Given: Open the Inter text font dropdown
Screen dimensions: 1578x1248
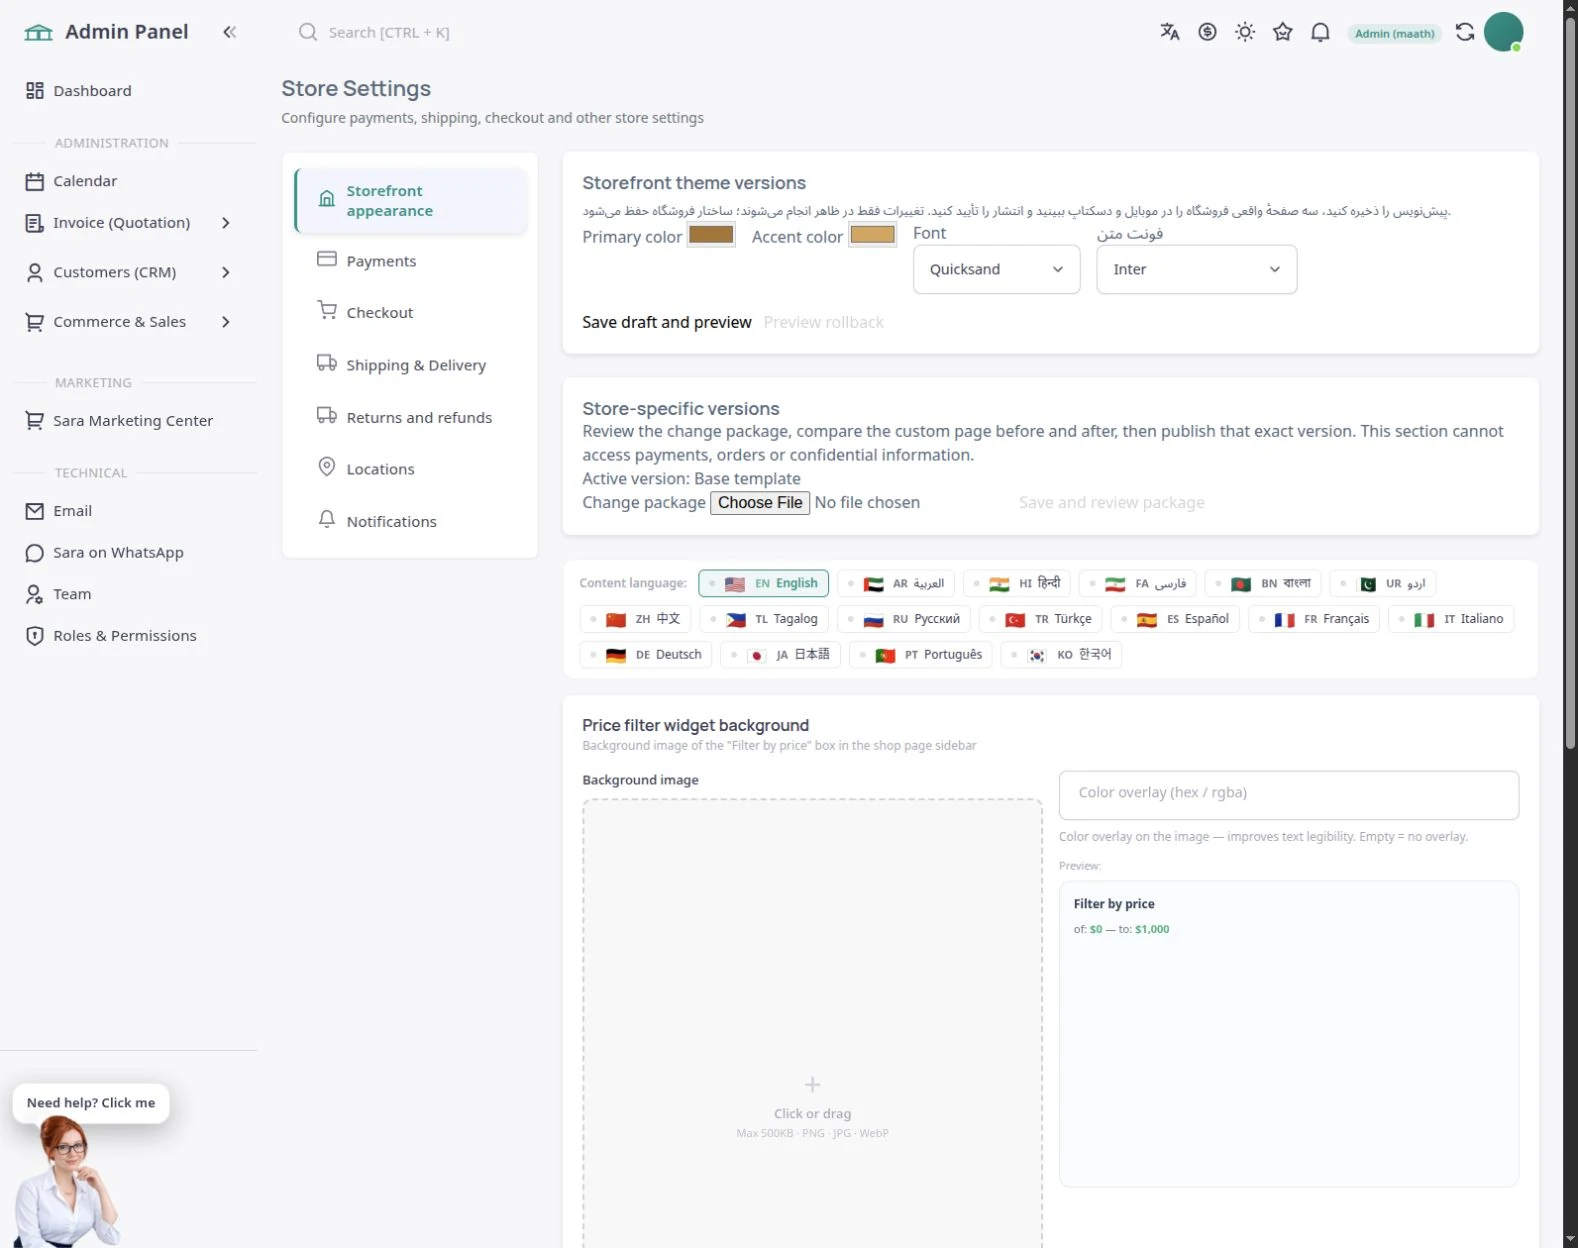Looking at the screenshot, I should tap(1197, 270).
